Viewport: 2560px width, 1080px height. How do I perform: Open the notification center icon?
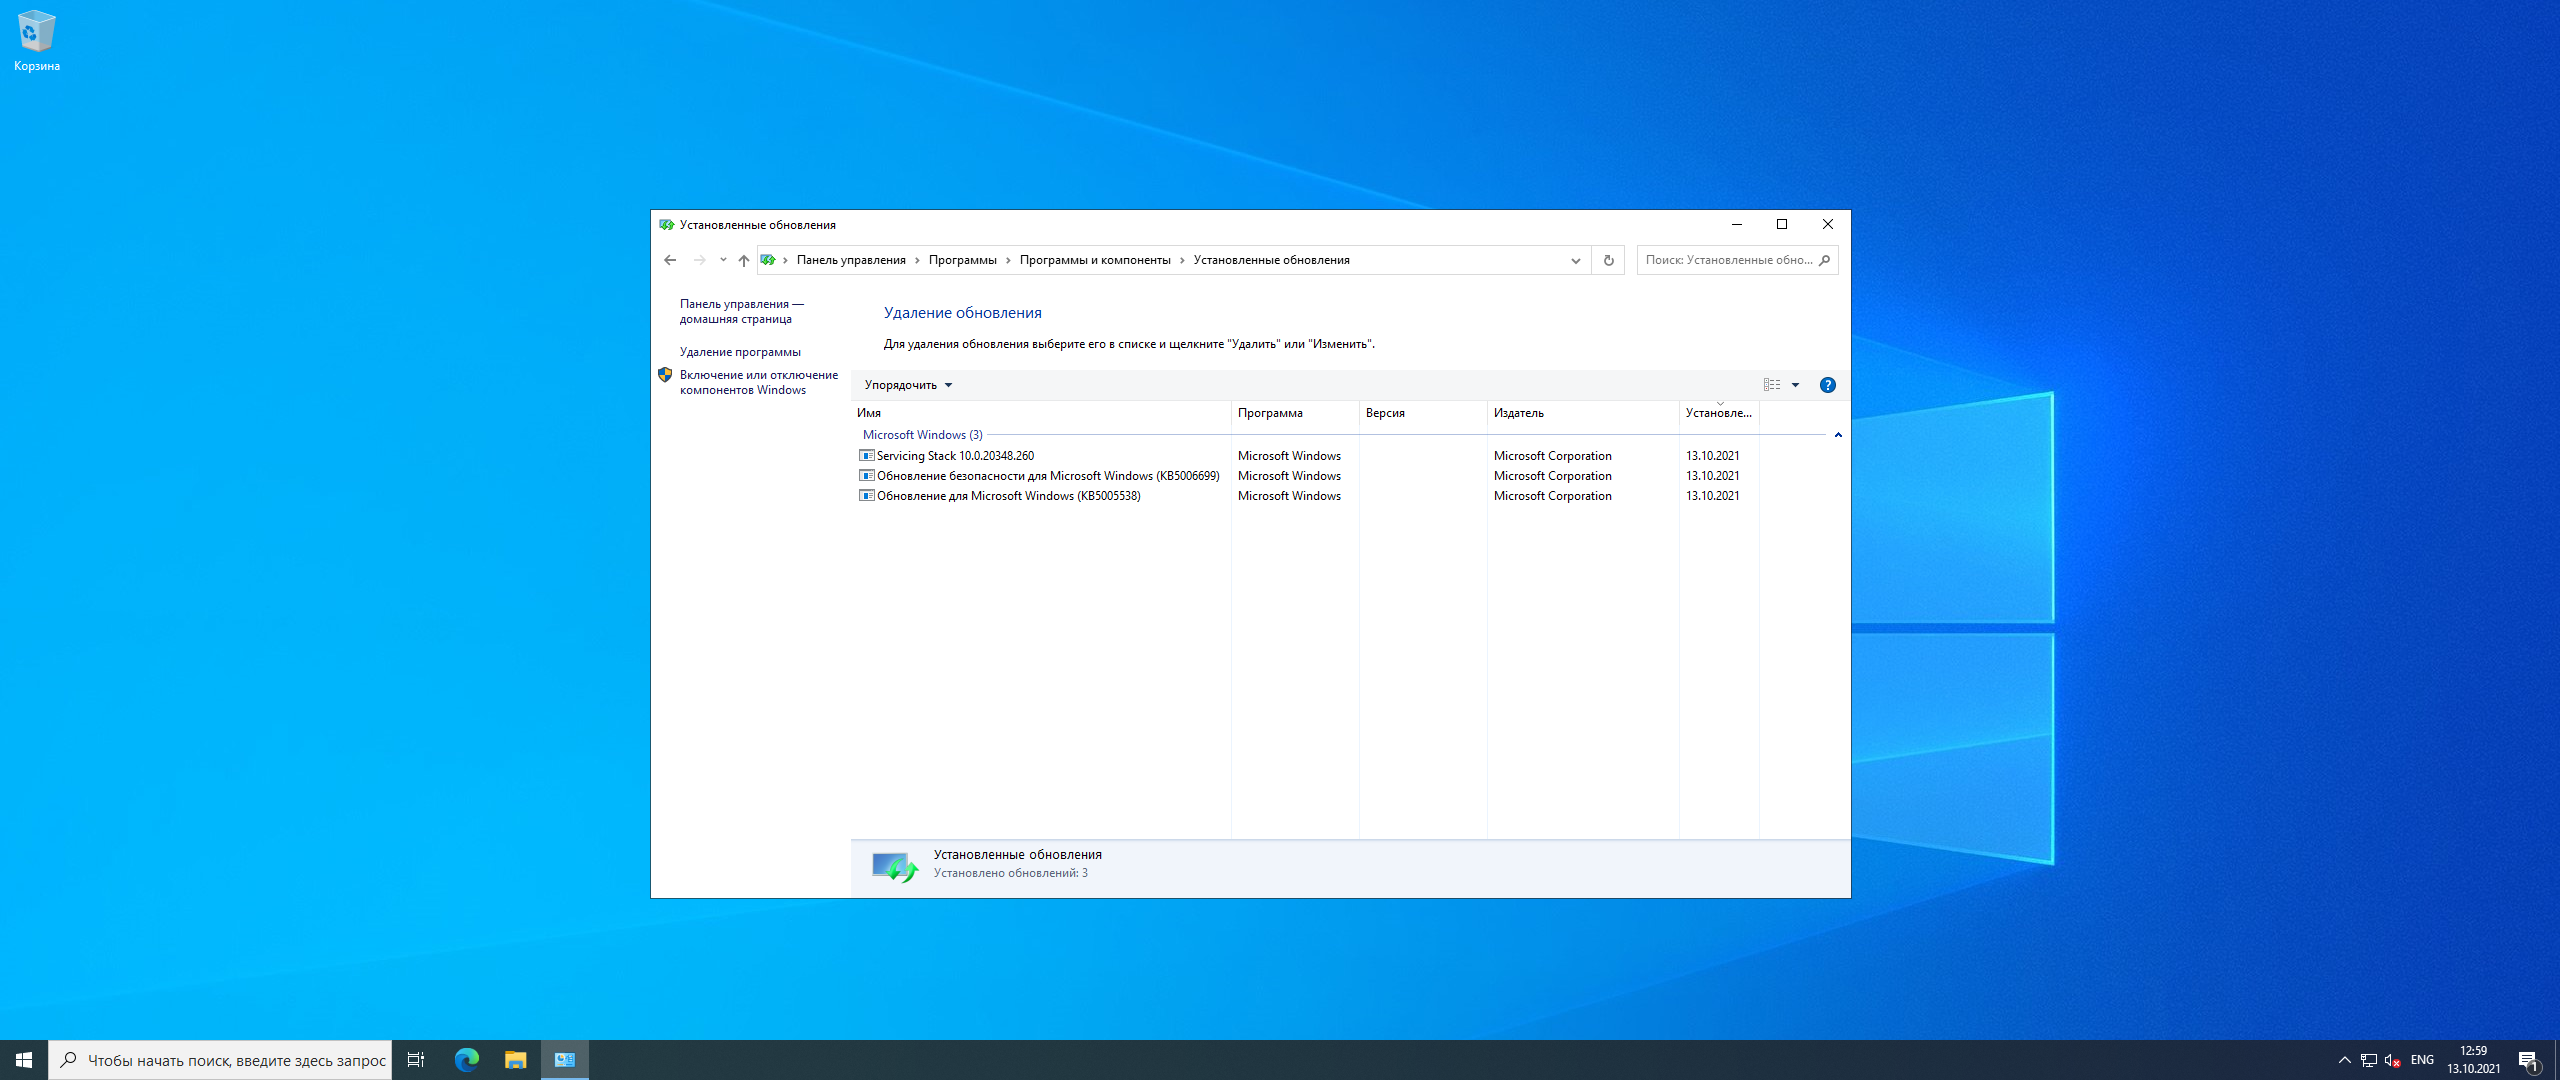click(2530, 1060)
